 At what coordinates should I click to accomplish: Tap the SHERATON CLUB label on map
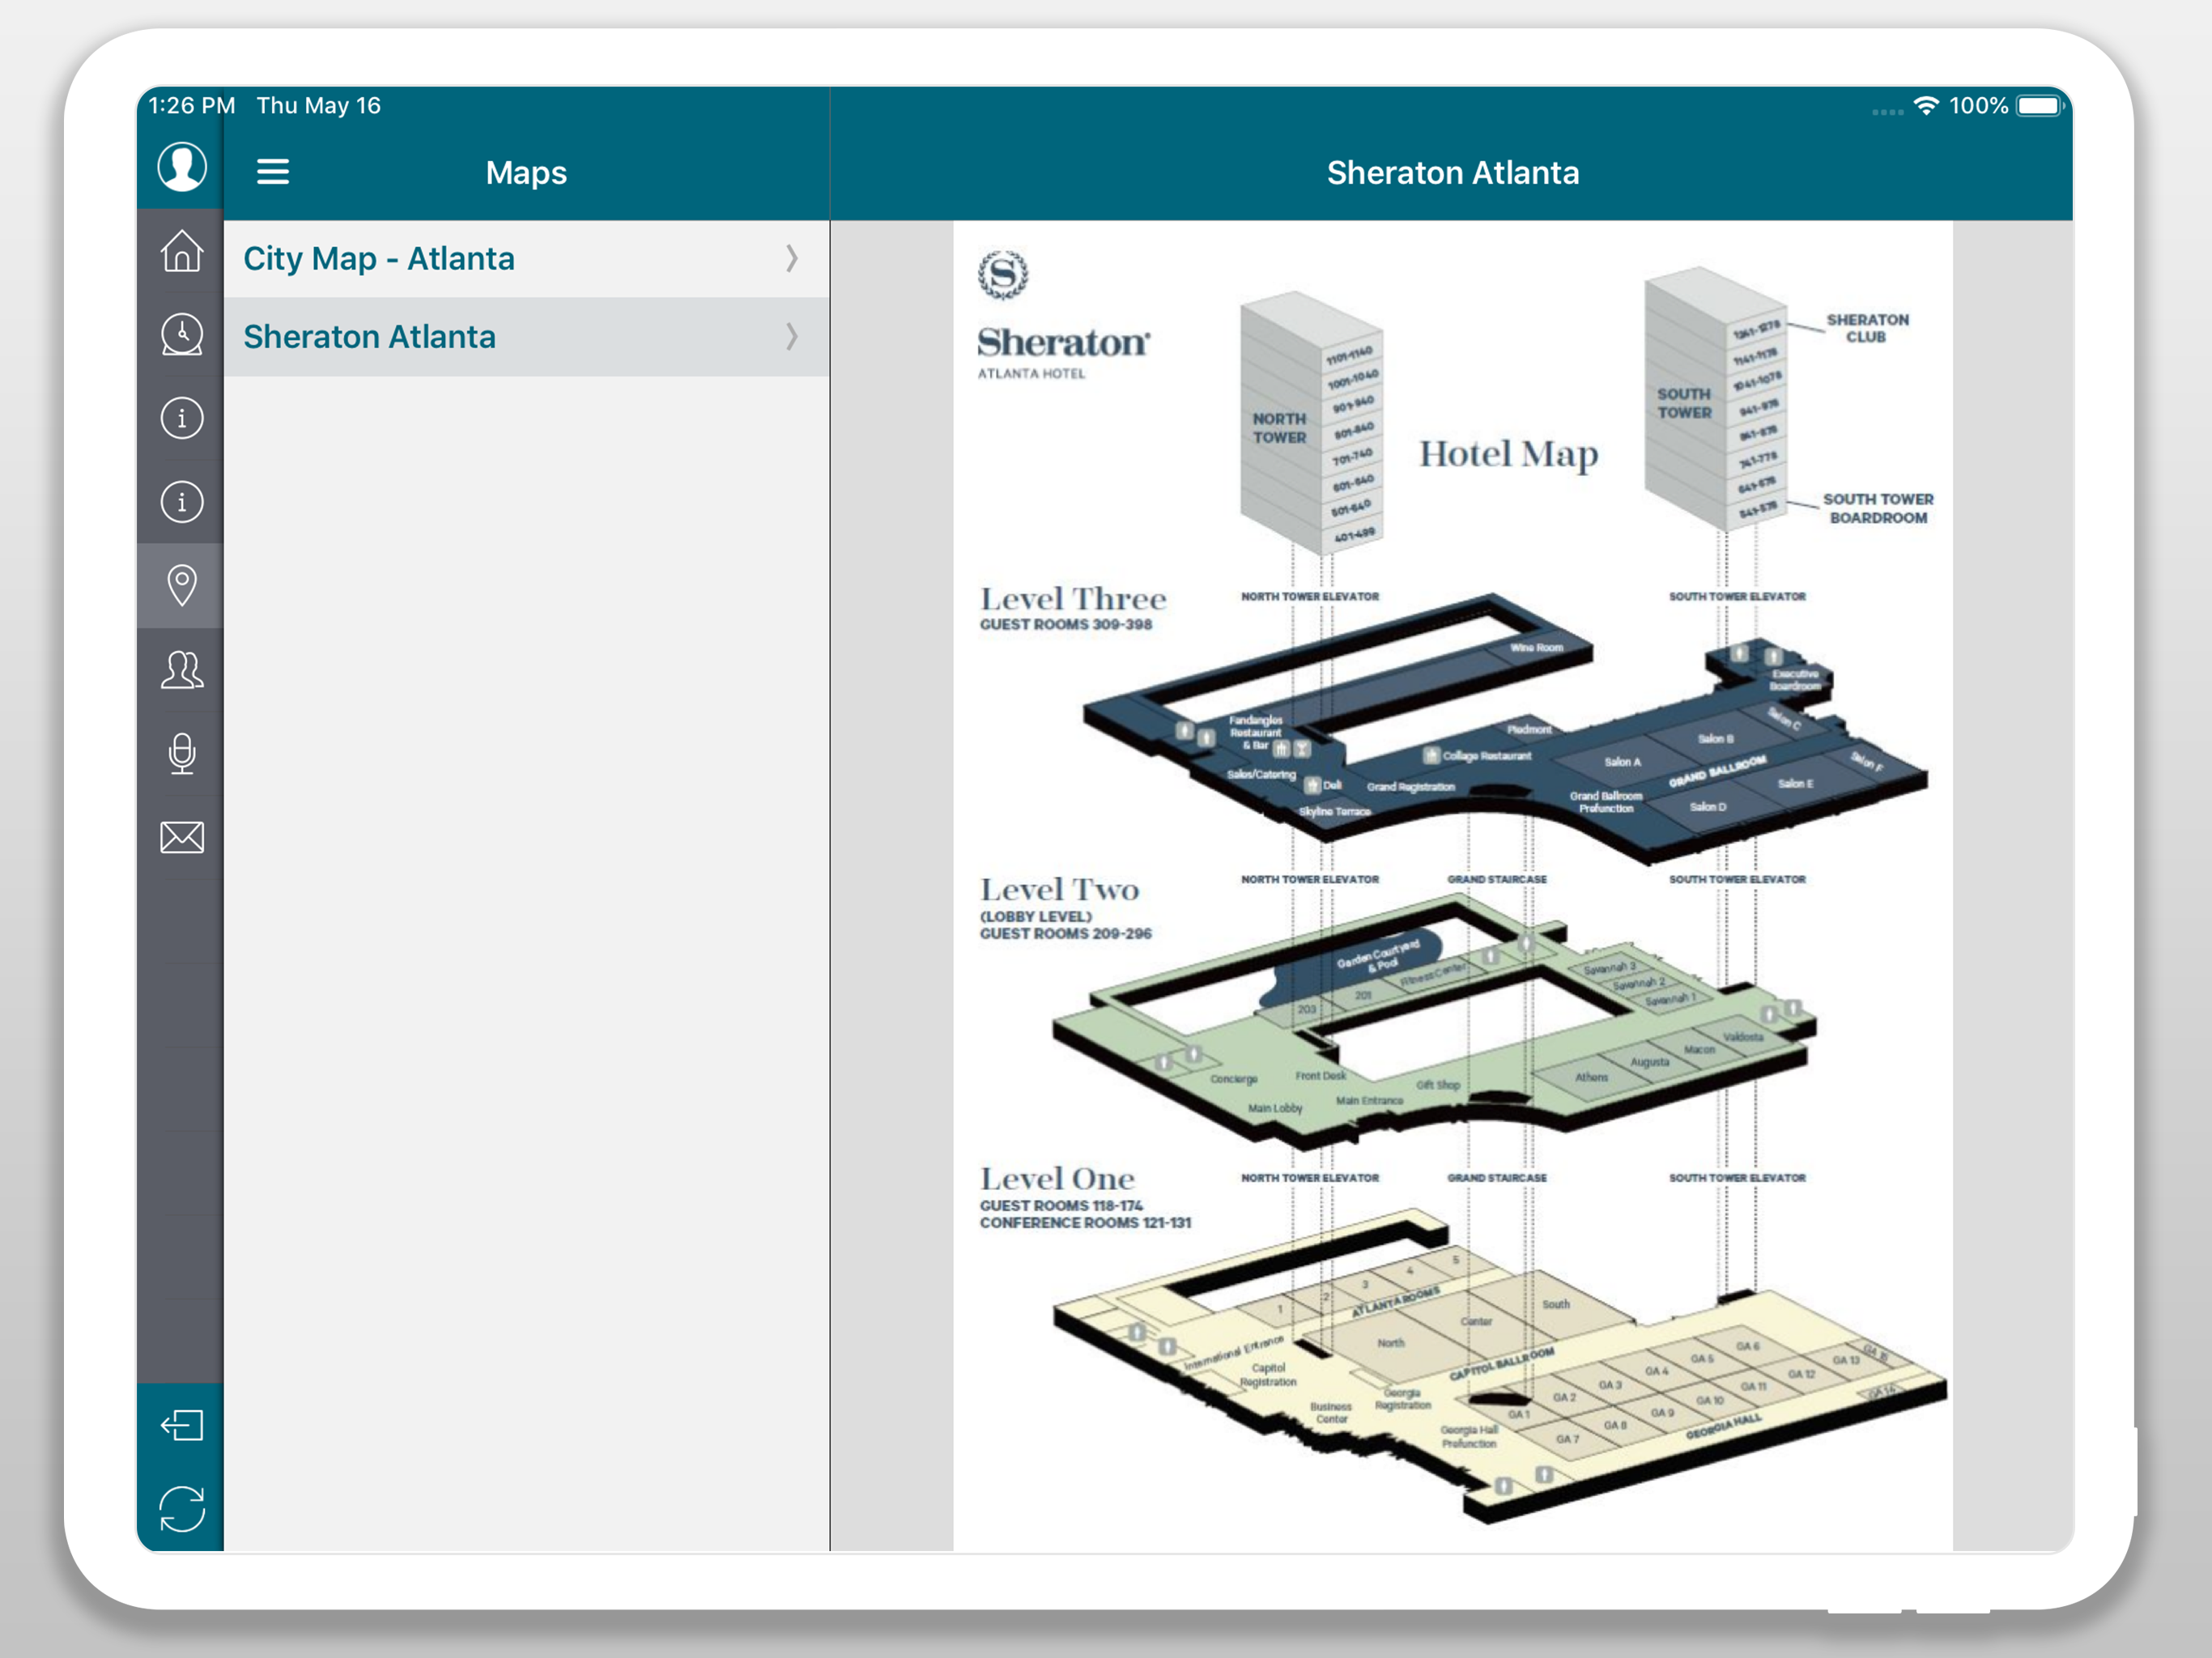[1867, 328]
